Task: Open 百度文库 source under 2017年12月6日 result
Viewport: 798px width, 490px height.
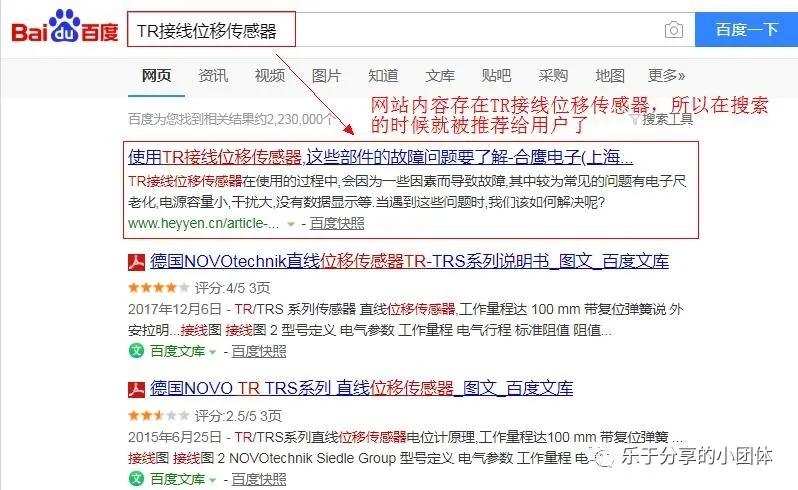Action: click(x=177, y=351)
